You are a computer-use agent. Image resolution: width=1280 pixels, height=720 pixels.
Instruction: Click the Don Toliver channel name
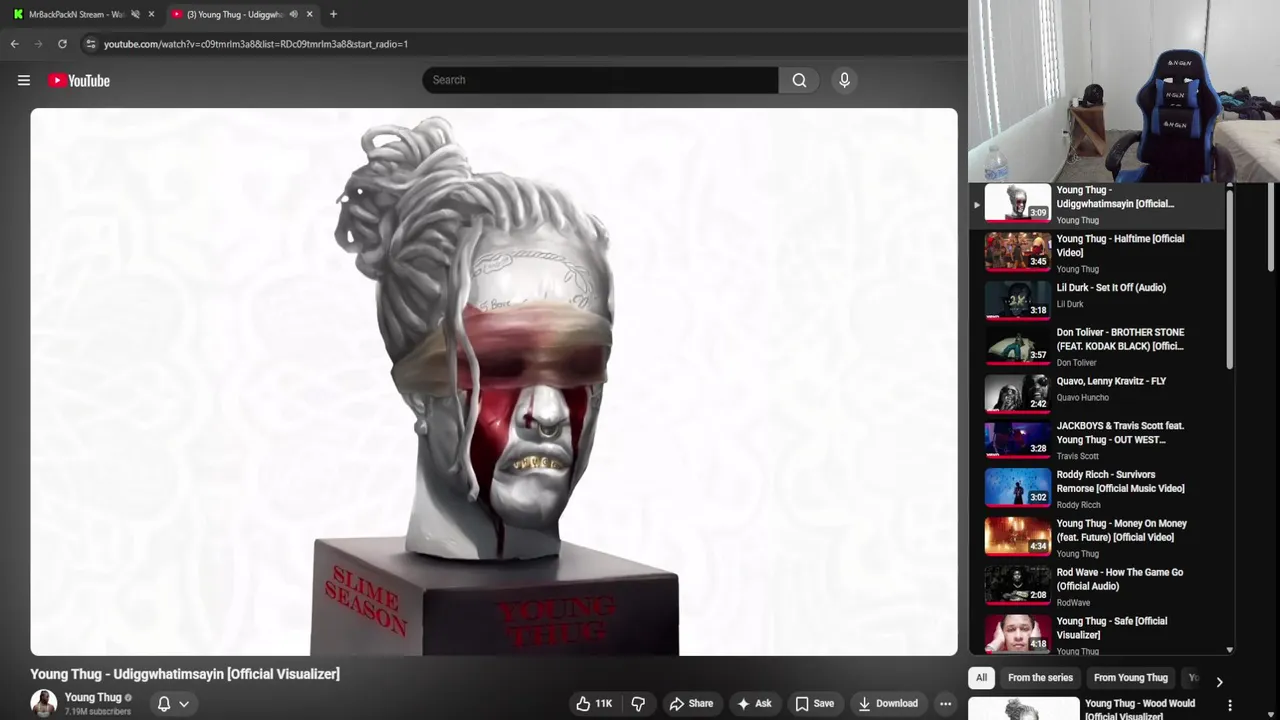1077,363
